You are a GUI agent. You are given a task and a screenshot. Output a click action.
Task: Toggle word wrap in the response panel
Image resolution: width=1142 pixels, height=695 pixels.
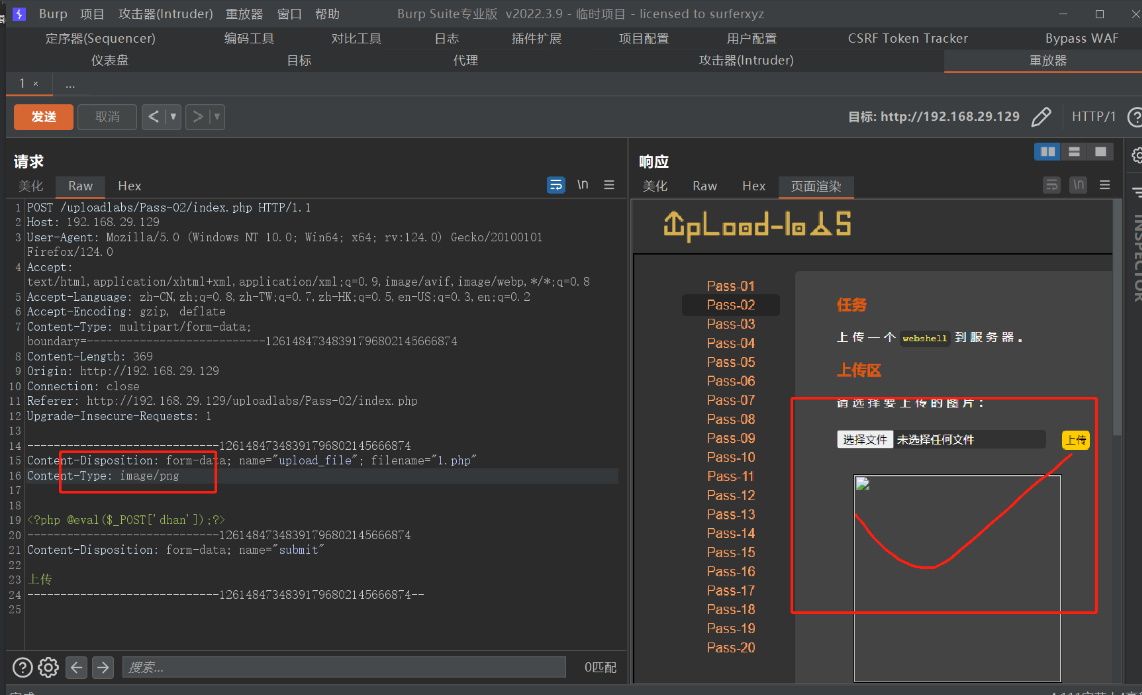click(x=1052, y=185)
